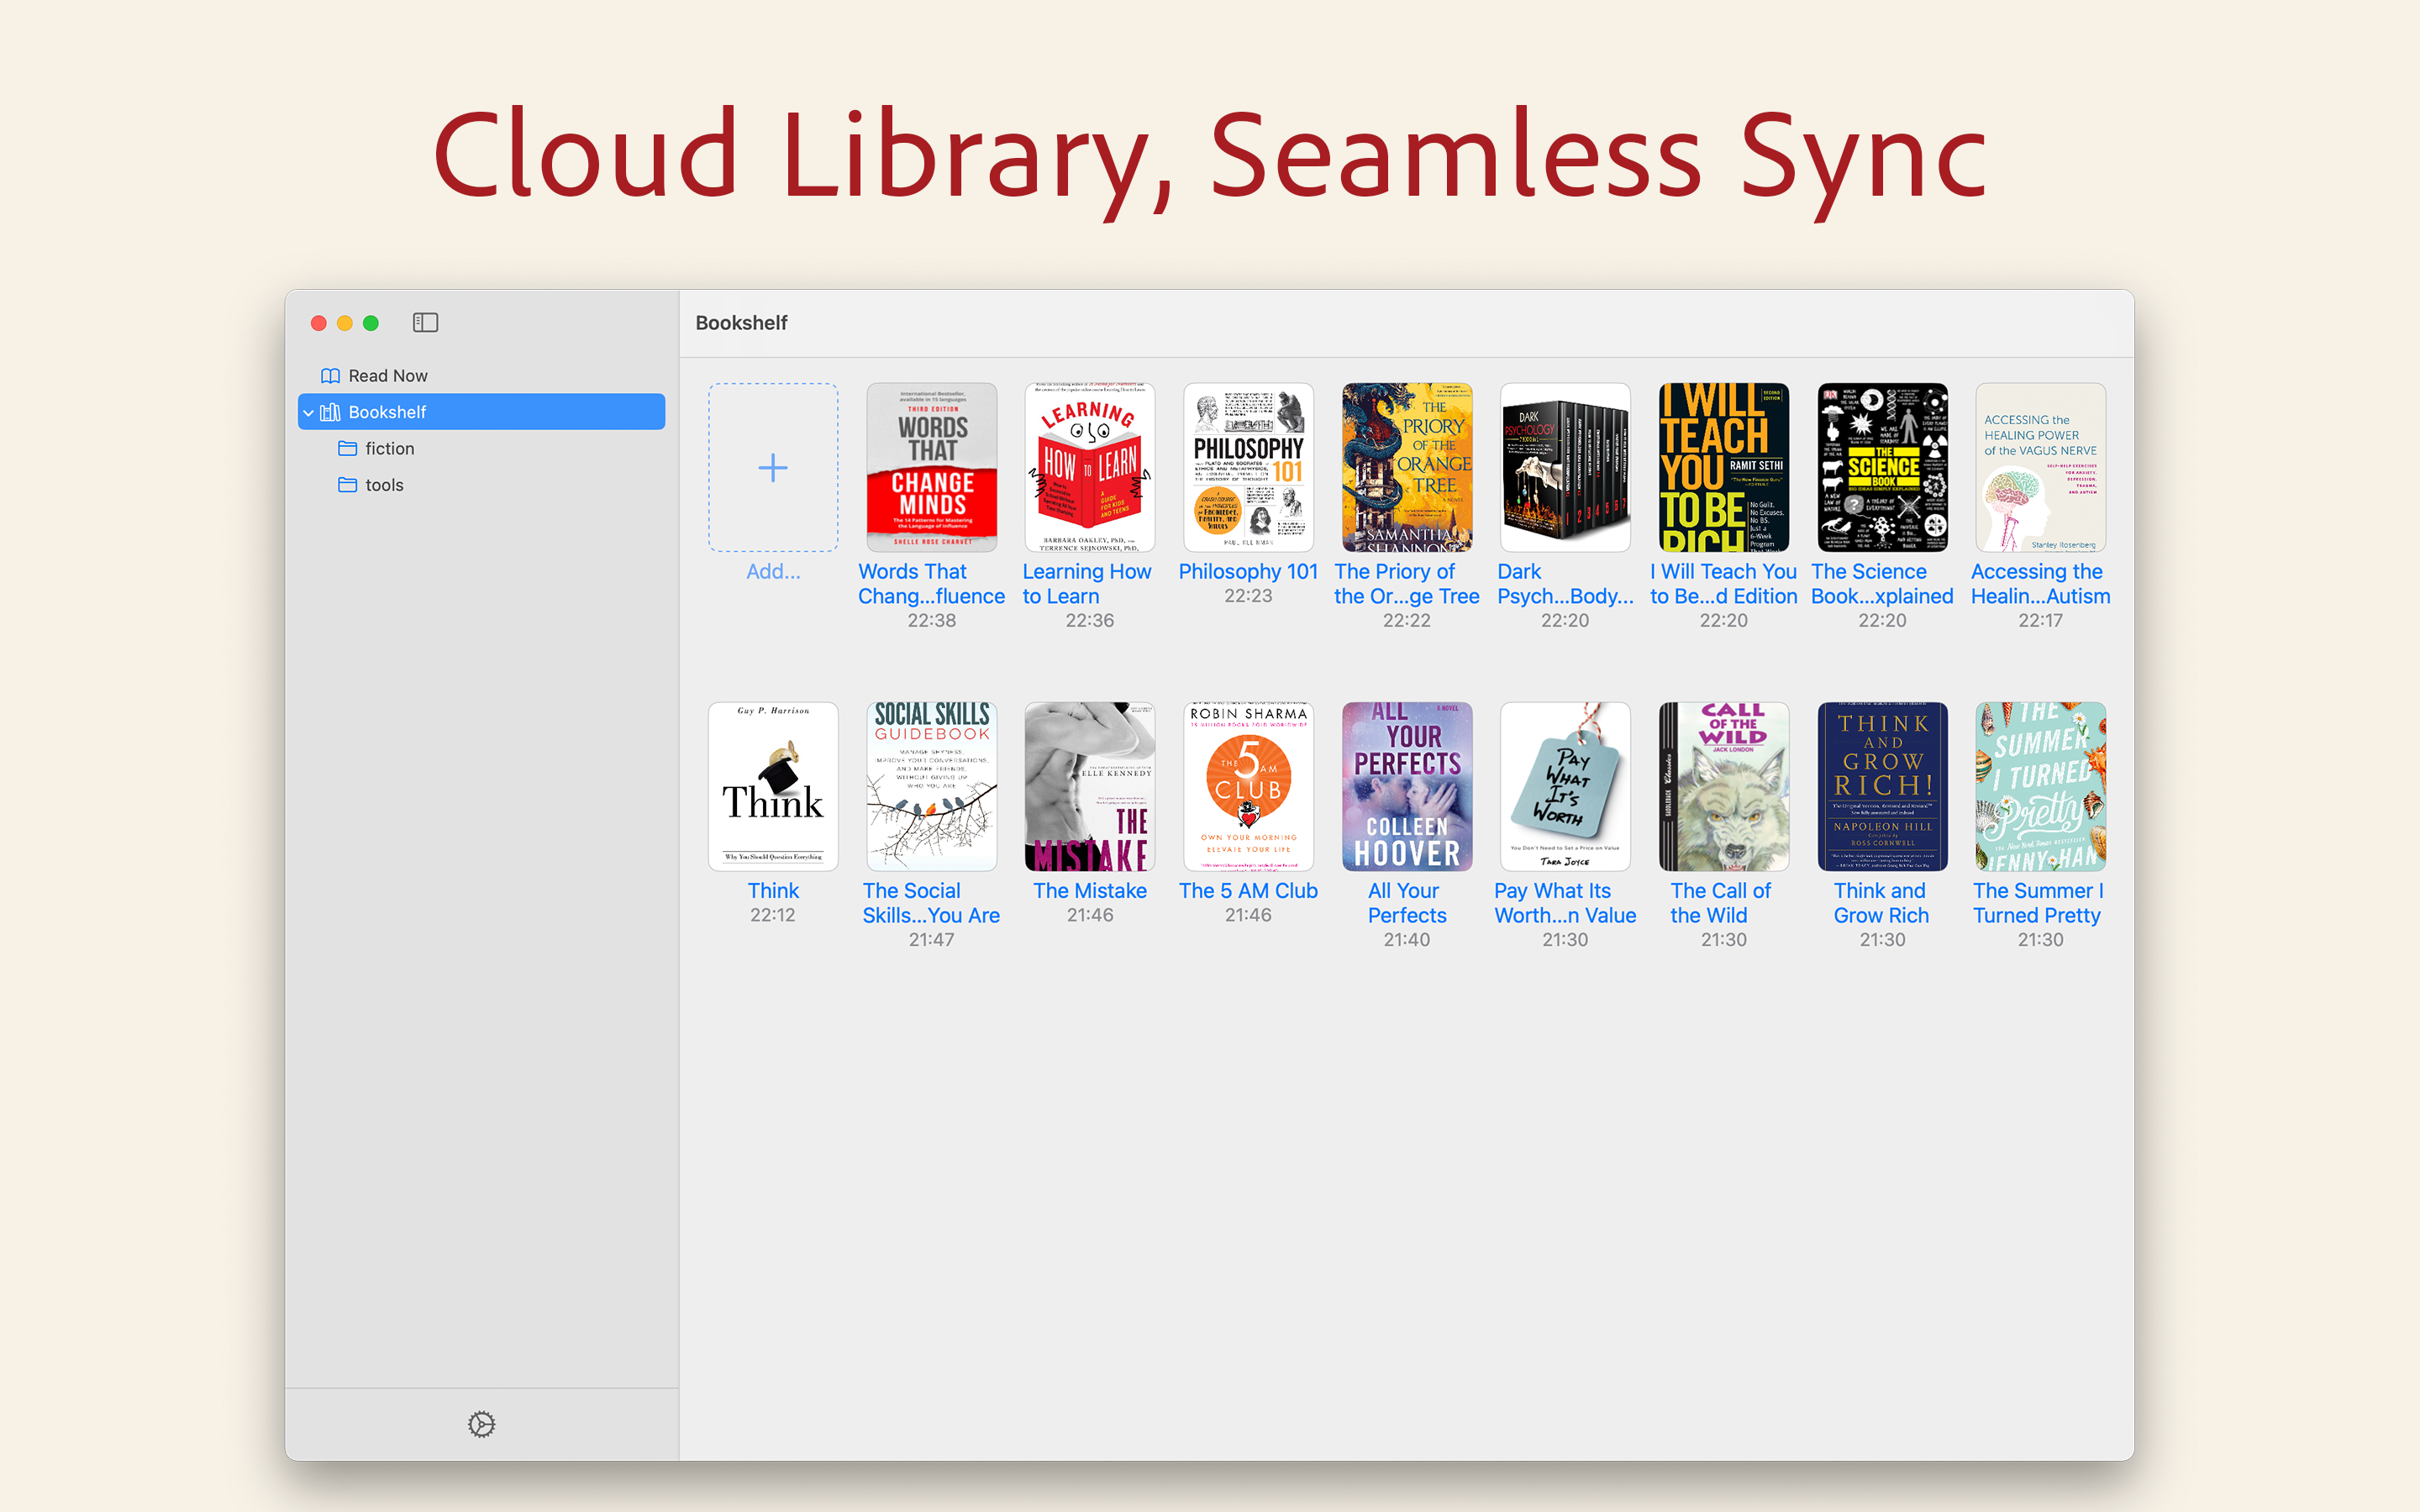Click the 22:38 timestamp
Viewport: 2420px width, 1512px height.
(x=931, y=620)
